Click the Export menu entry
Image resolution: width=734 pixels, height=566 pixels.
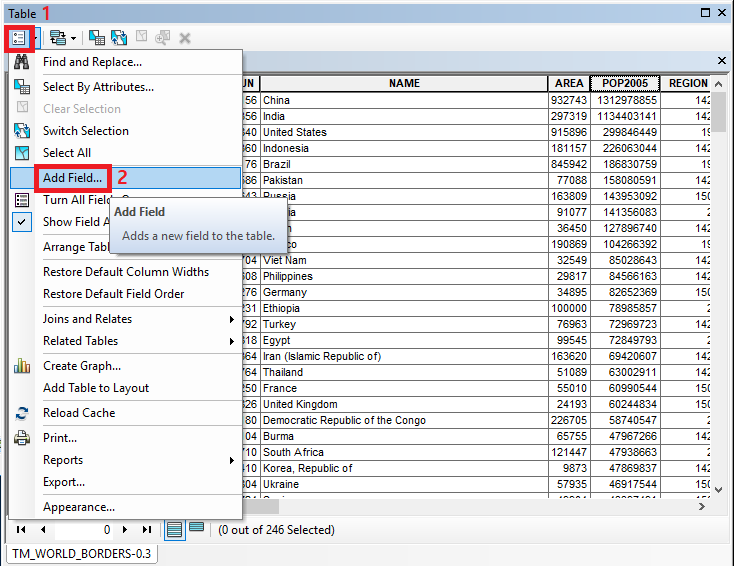tap(64, 482)
